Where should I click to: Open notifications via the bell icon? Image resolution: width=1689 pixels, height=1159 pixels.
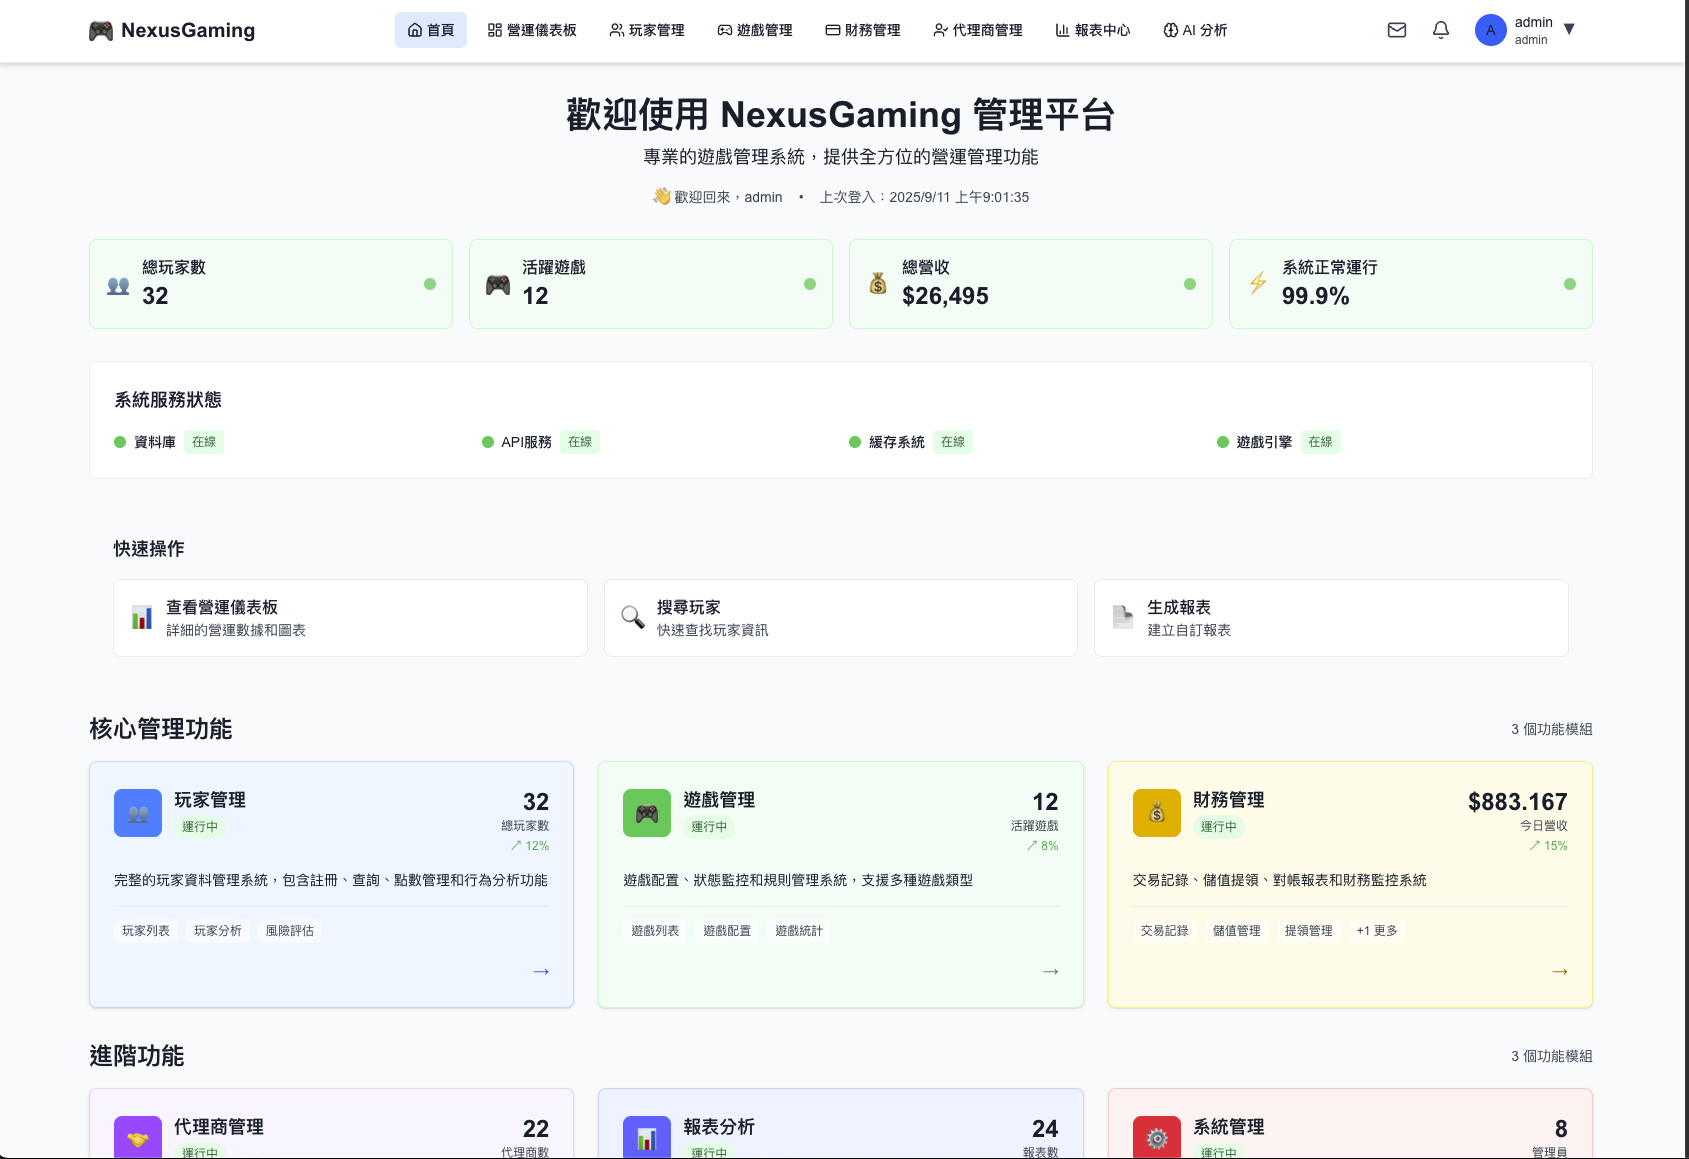tap(1440, 30)
